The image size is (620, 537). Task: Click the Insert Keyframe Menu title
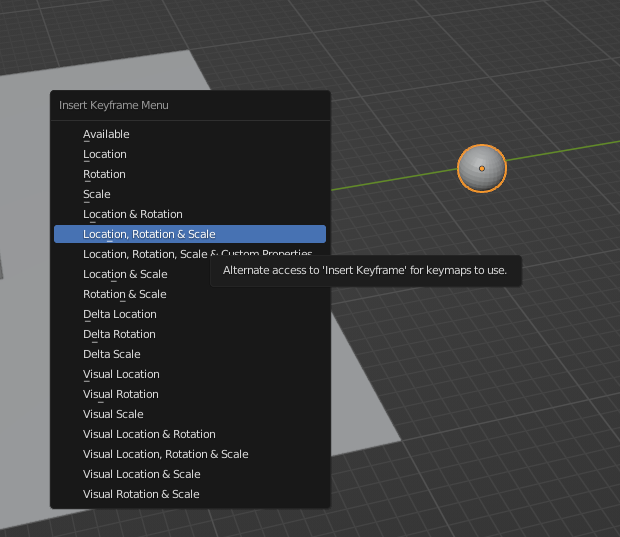[x=114, y=105]
